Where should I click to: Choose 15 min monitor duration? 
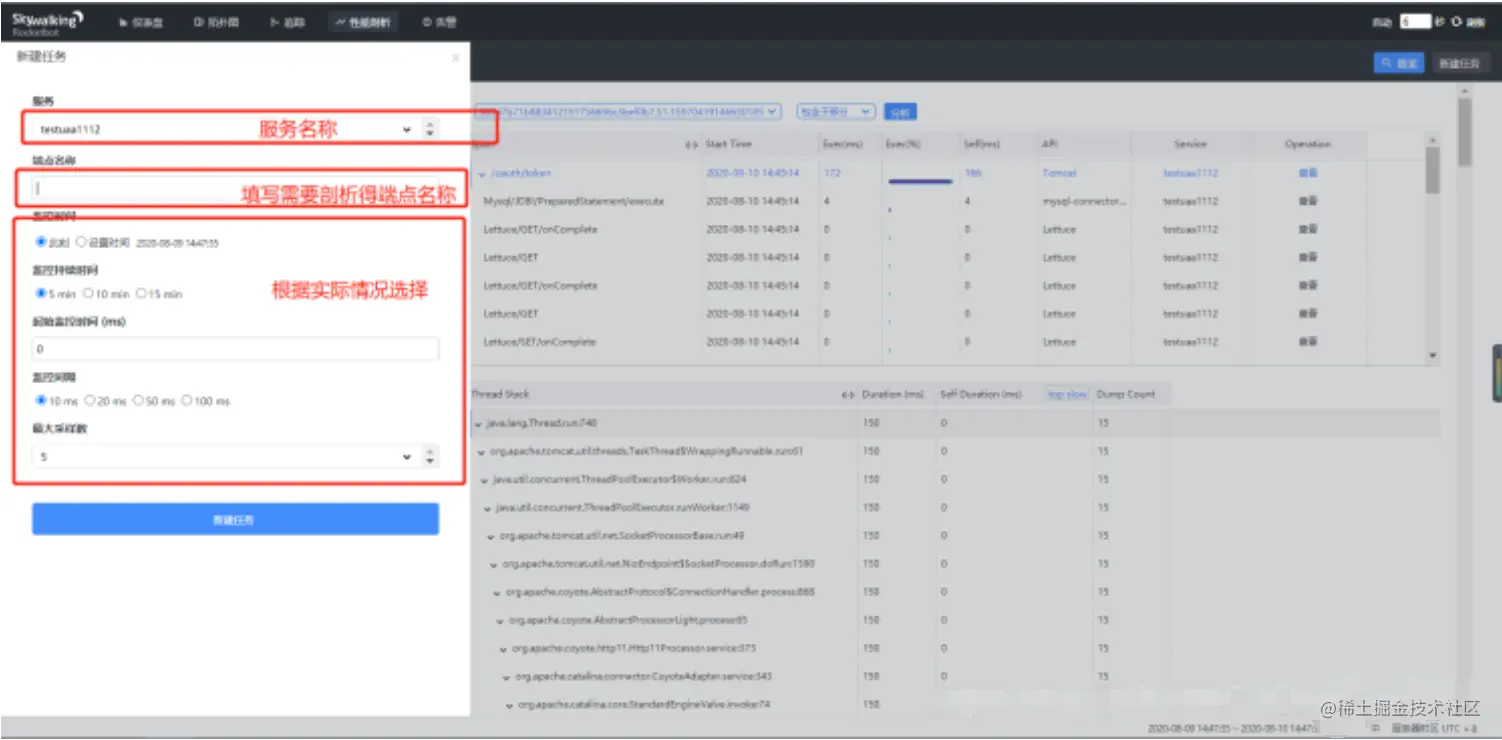(x=140, y=294)
